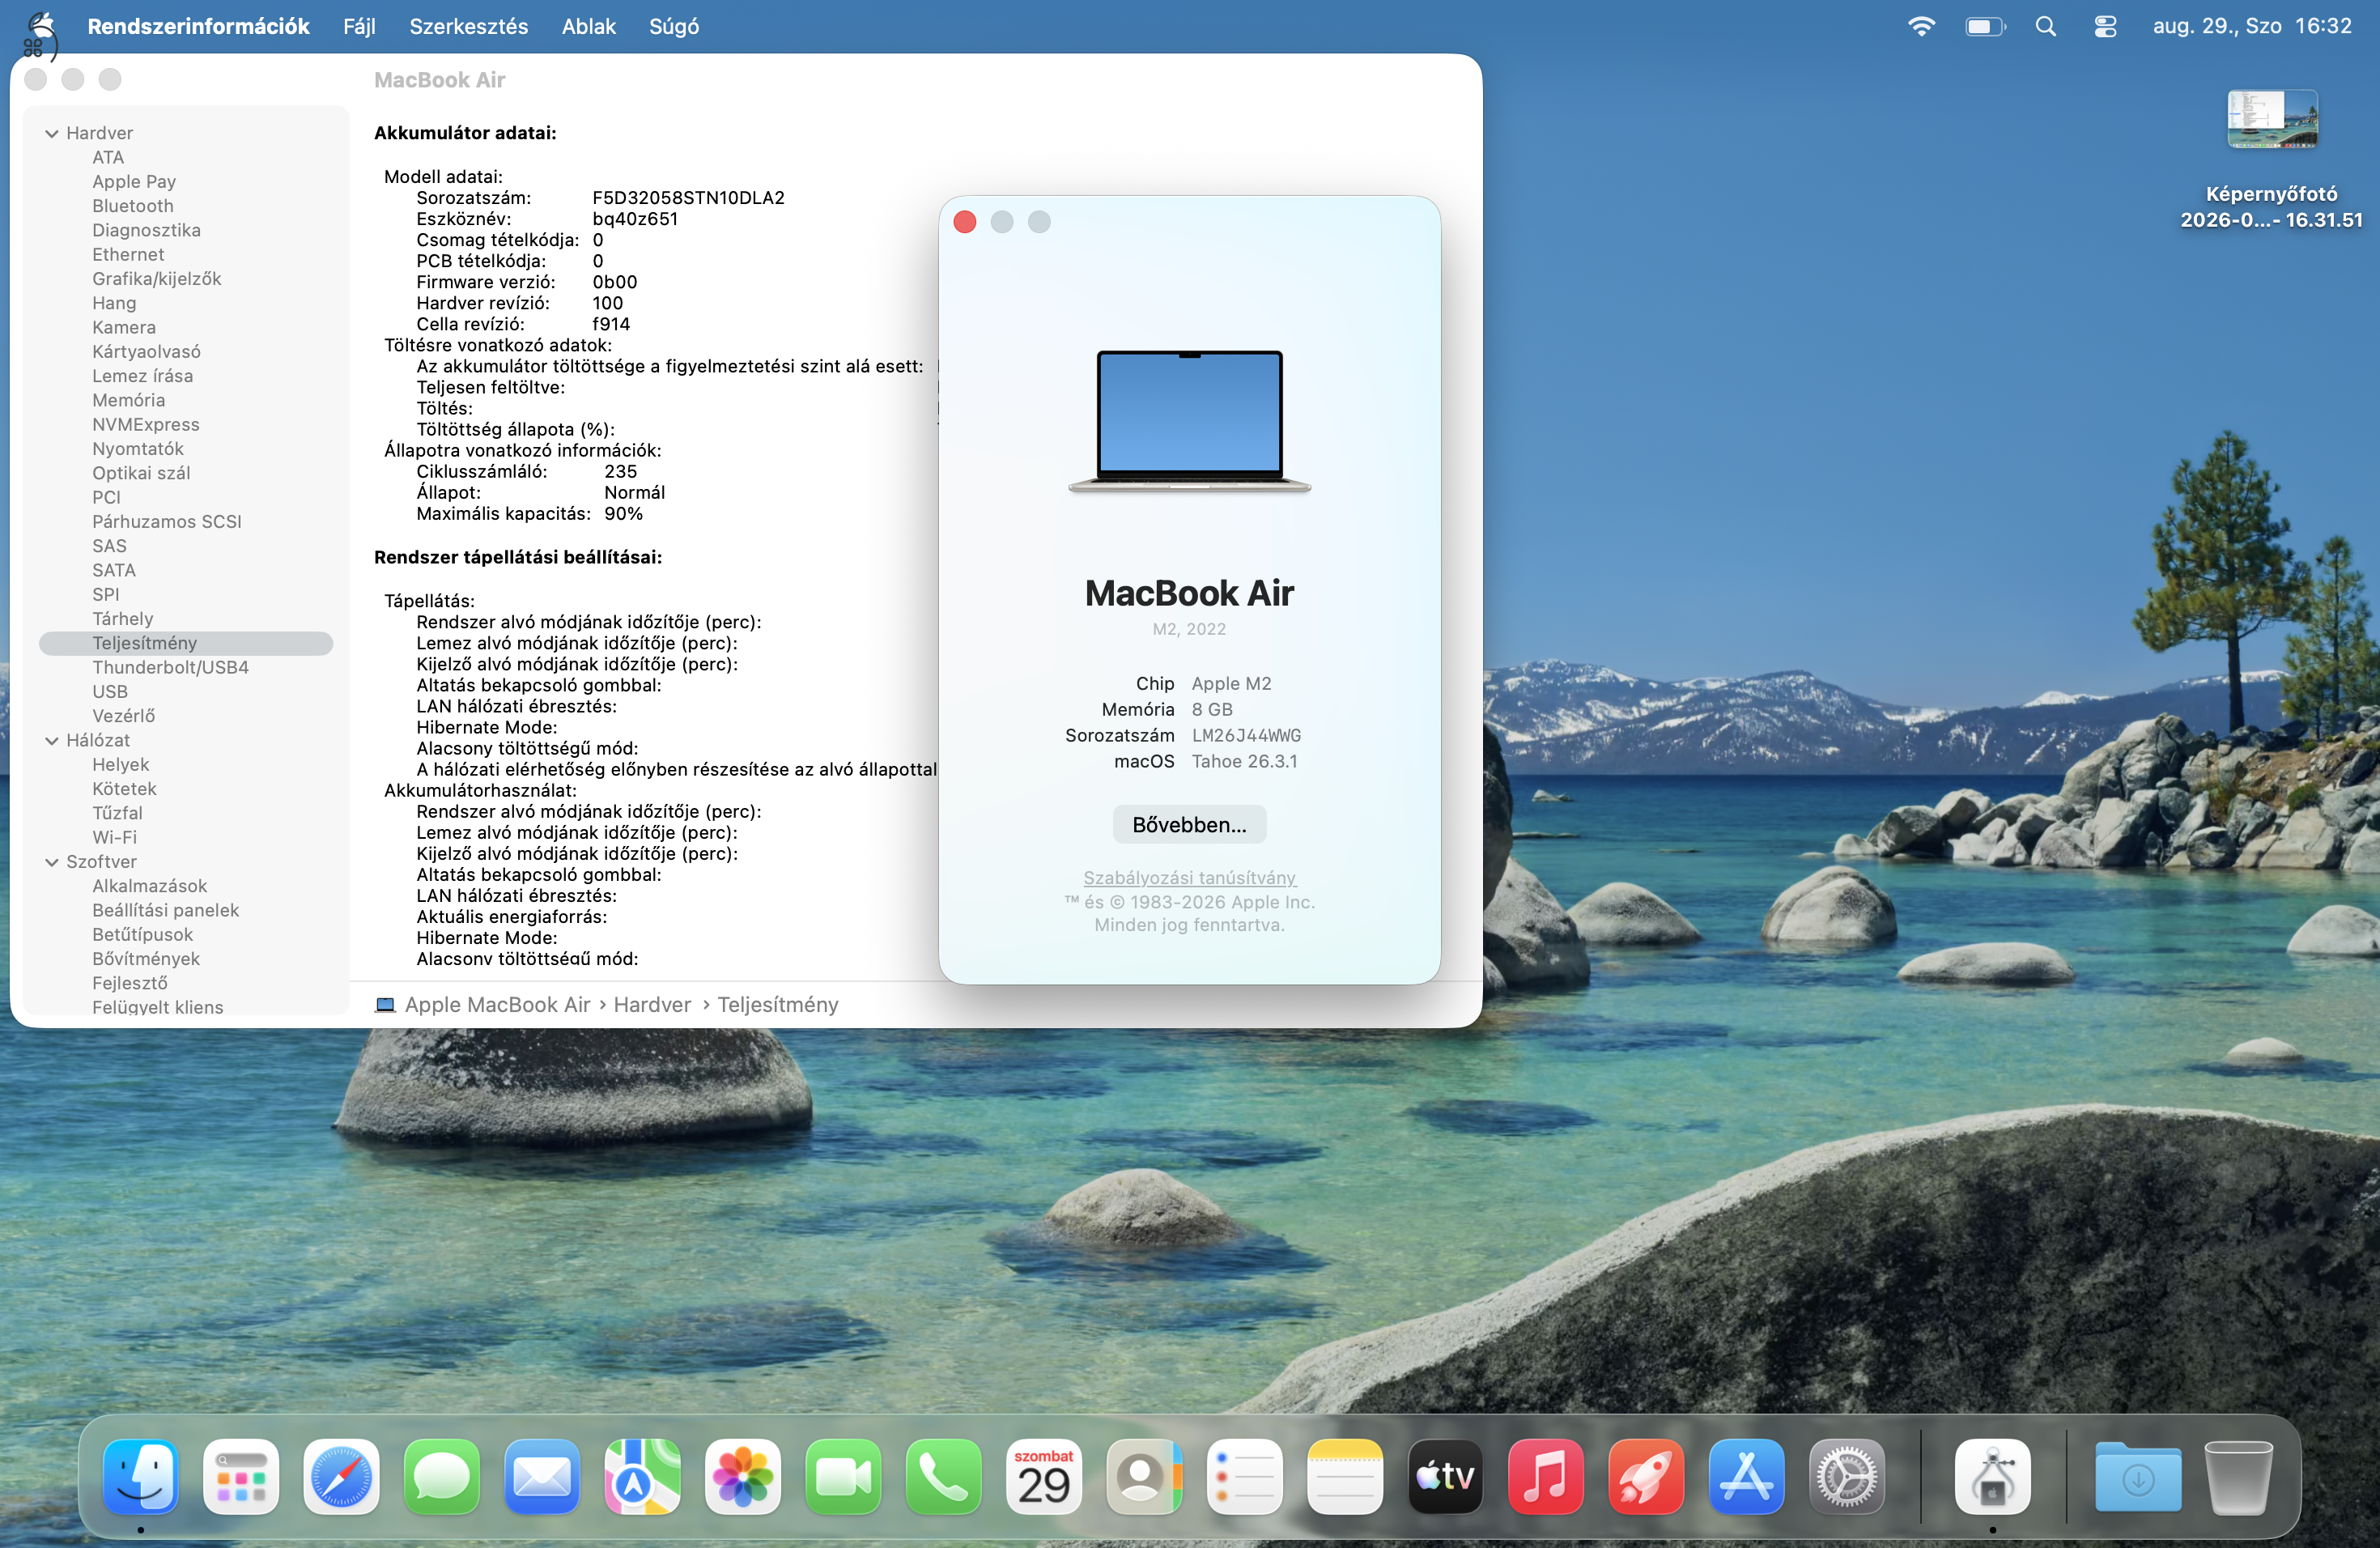The width and height of the screenshot is (2380, 1548).
Task: Open Finder from the Dock
Action: coord(141,1476)
